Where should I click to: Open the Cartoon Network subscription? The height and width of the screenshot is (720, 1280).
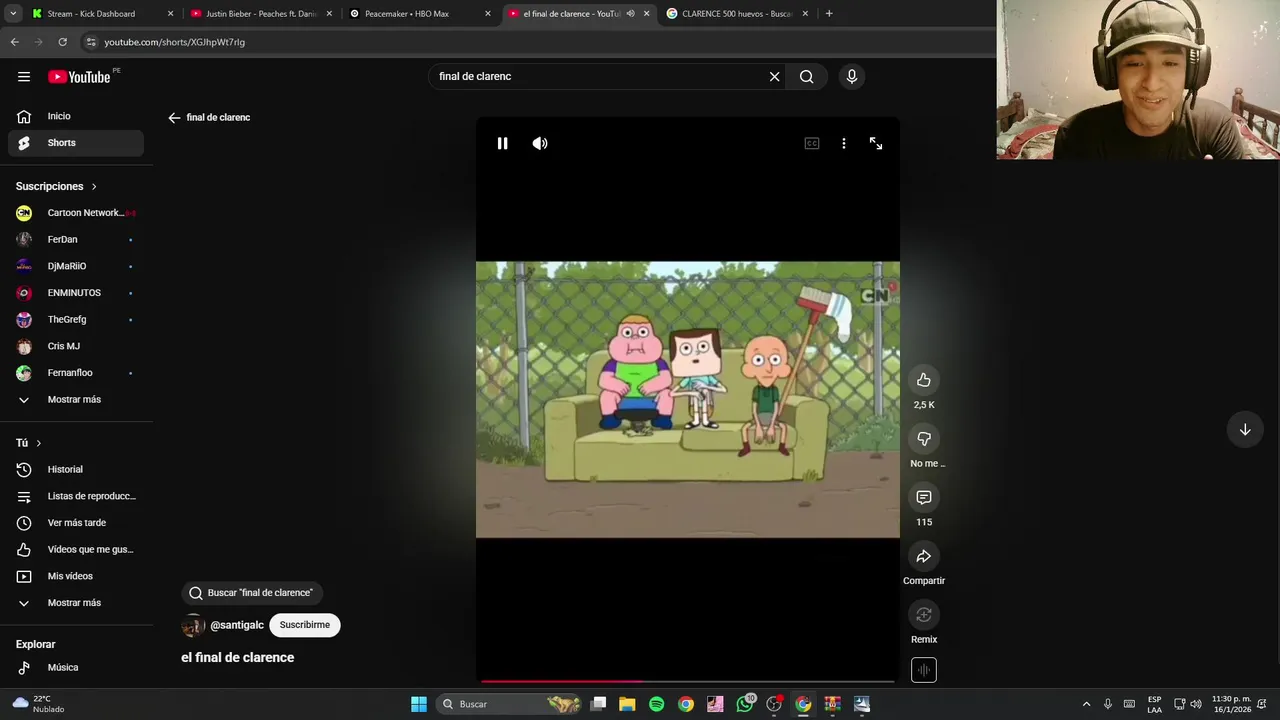(x=76, y=213)
